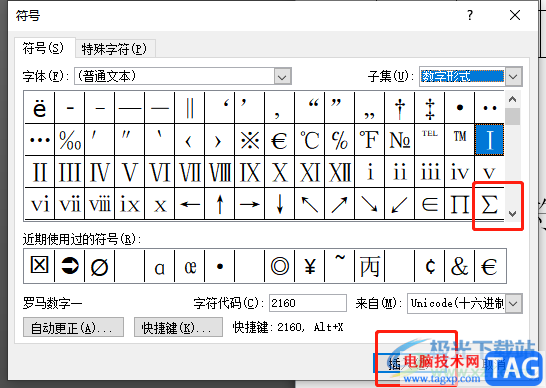
Task: Choose recently used crossed box ☒ symbol
Action: pyautogui.click(x=39, y=266)
